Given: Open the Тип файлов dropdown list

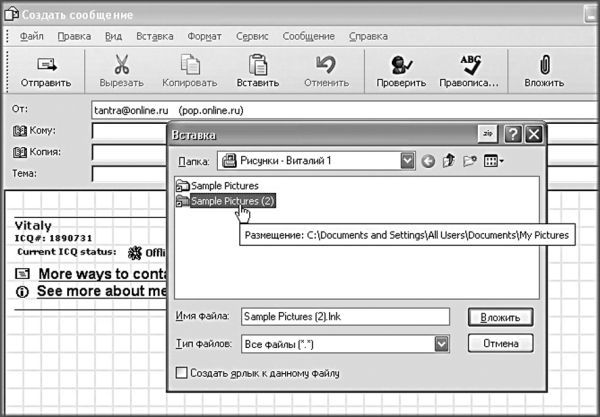Looking at the screenshot, I should [441, 344].
